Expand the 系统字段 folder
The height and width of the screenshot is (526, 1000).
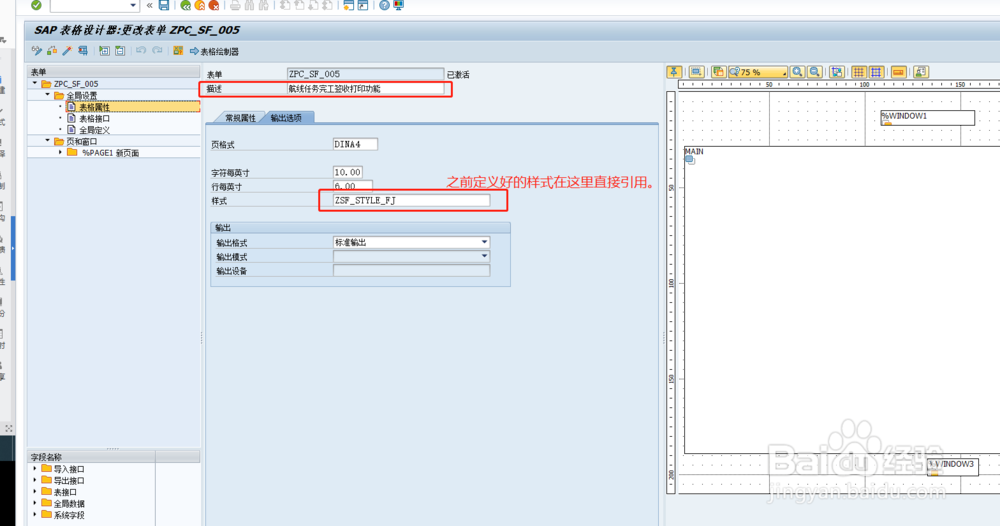[x=34, y=514]
